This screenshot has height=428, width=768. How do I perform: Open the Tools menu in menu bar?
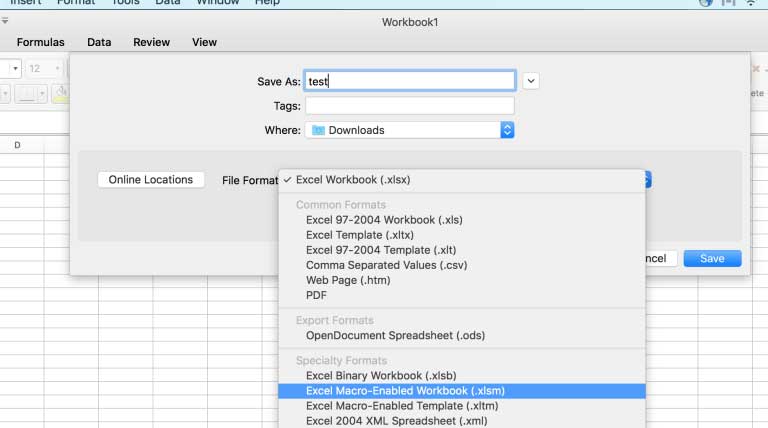click(125, 2)
